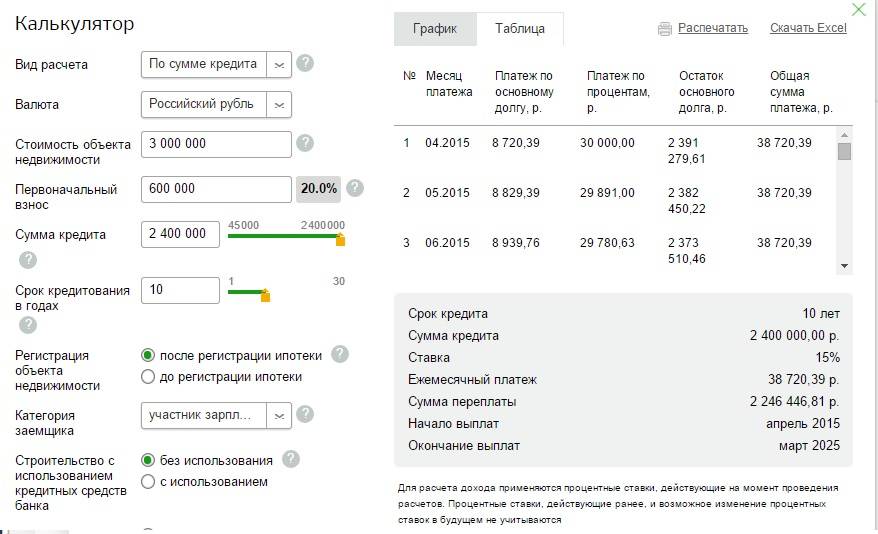The width and height of the screenshot is (878, 534).
Task: Click help icon beside Стоимость объекта недвижимости
Action: tap(305, 143)
